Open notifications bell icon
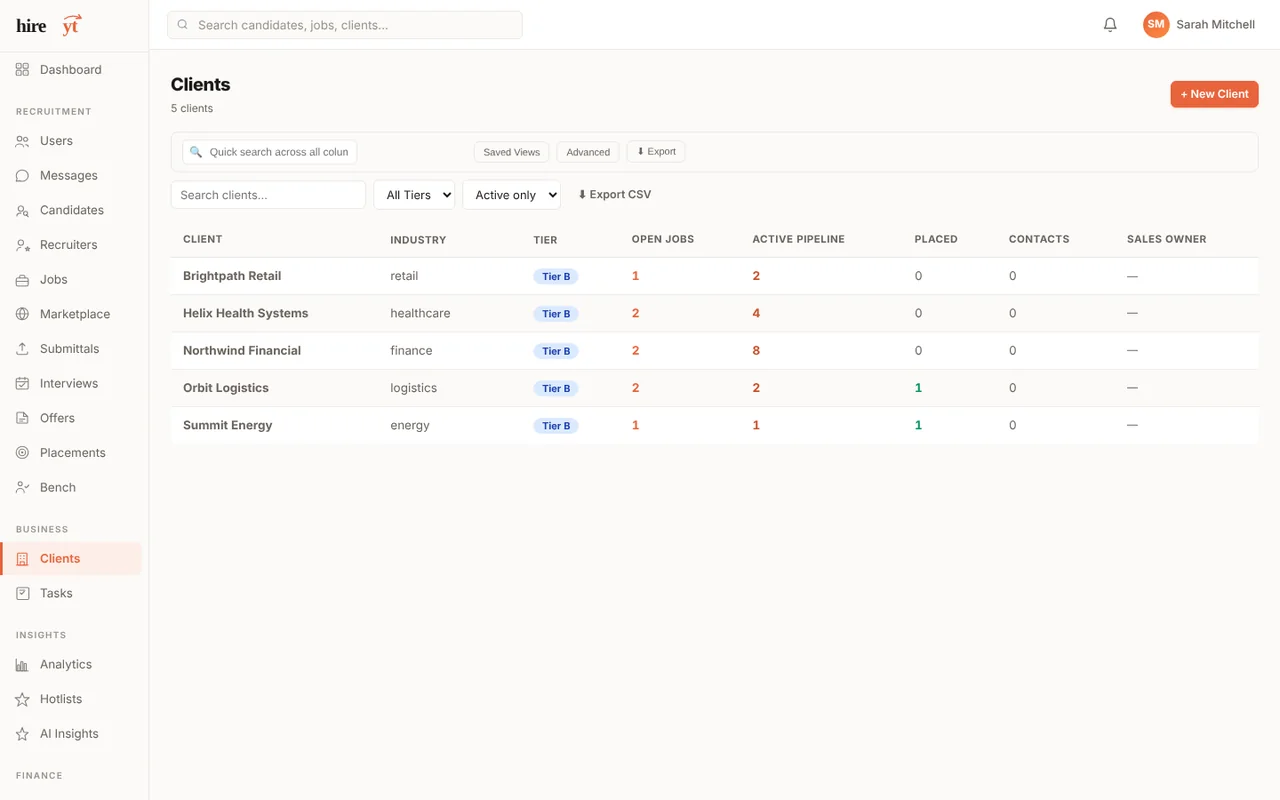The width and height of the screenshot is (1280, 800). [x=1110, y=25]
